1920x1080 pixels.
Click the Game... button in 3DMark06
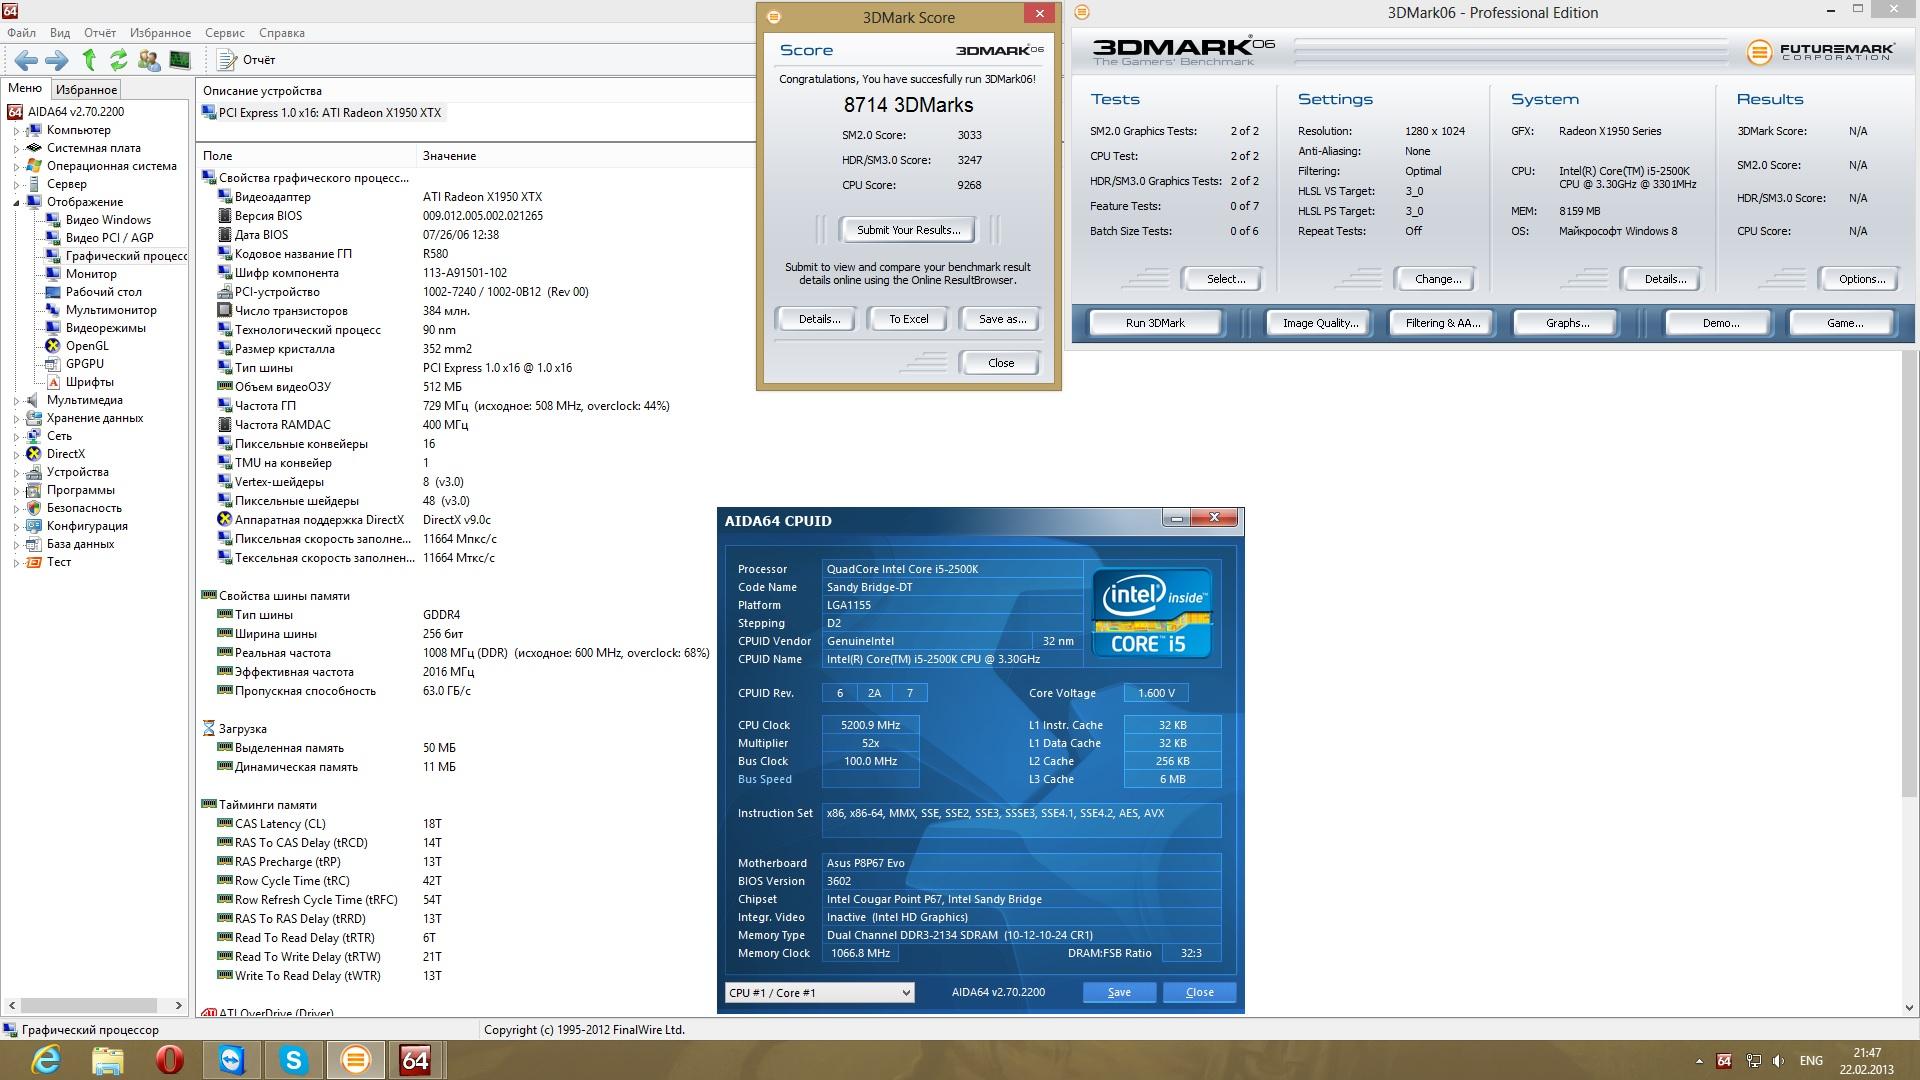click(1844, 323)
